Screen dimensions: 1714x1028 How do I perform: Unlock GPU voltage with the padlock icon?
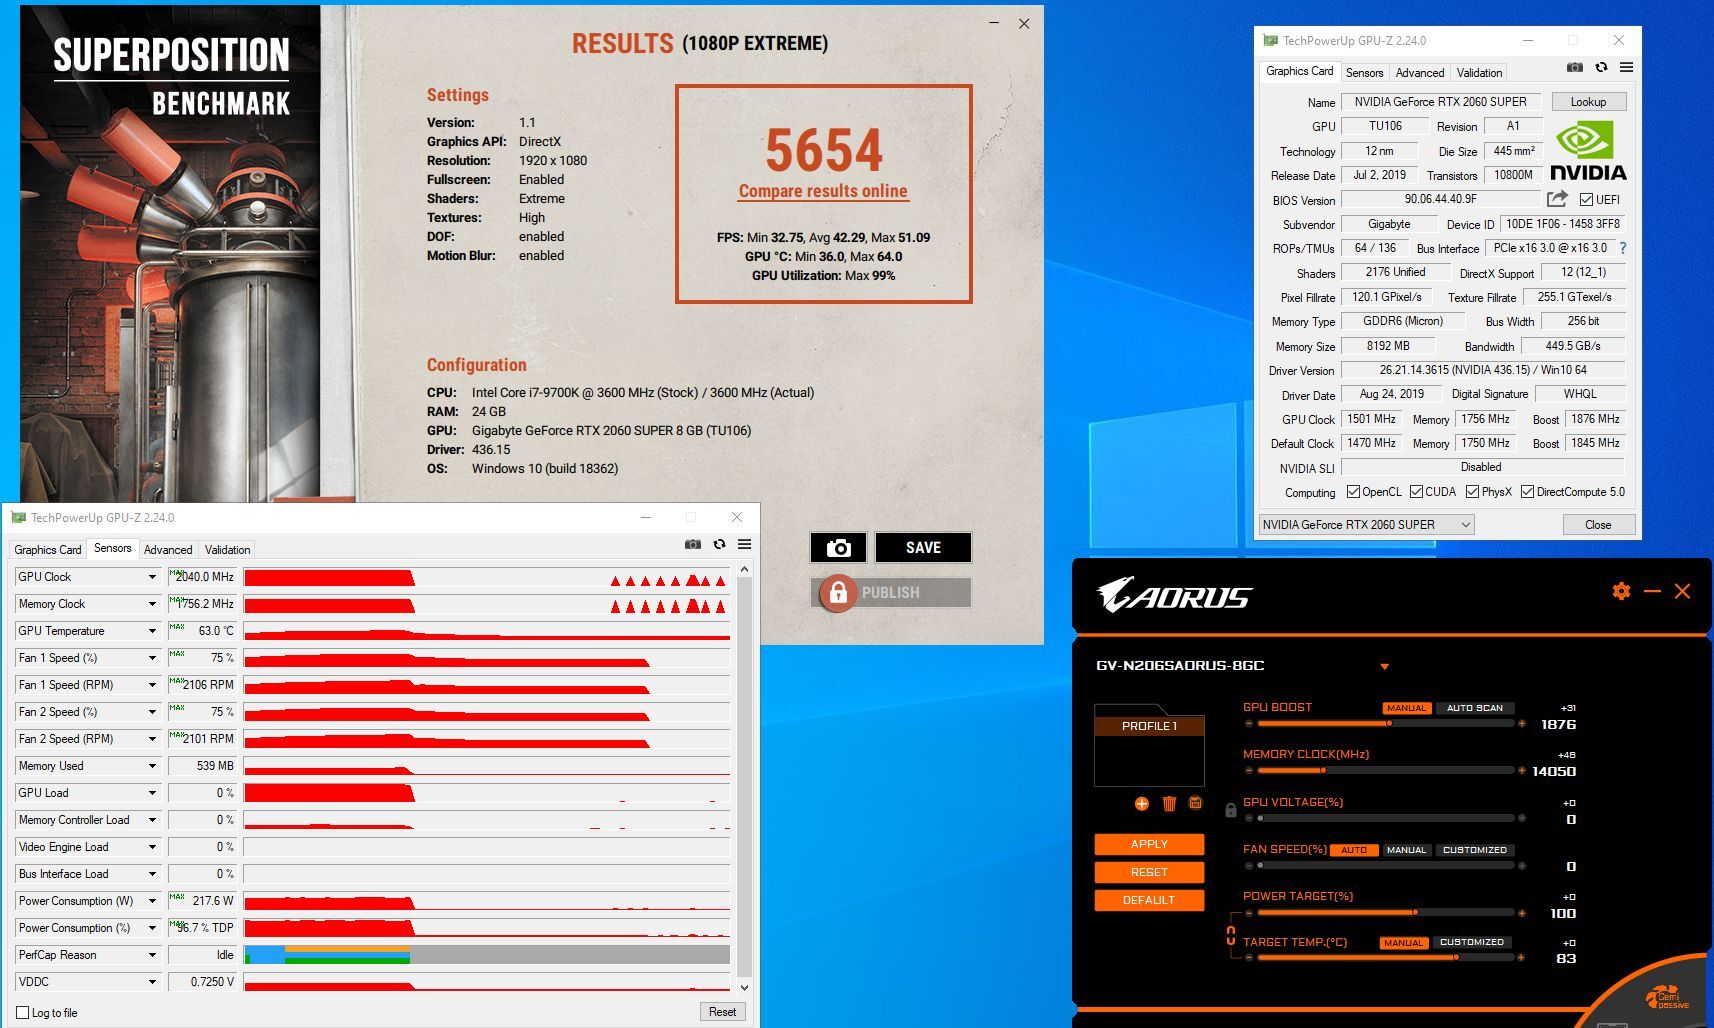pos(1231,810)
